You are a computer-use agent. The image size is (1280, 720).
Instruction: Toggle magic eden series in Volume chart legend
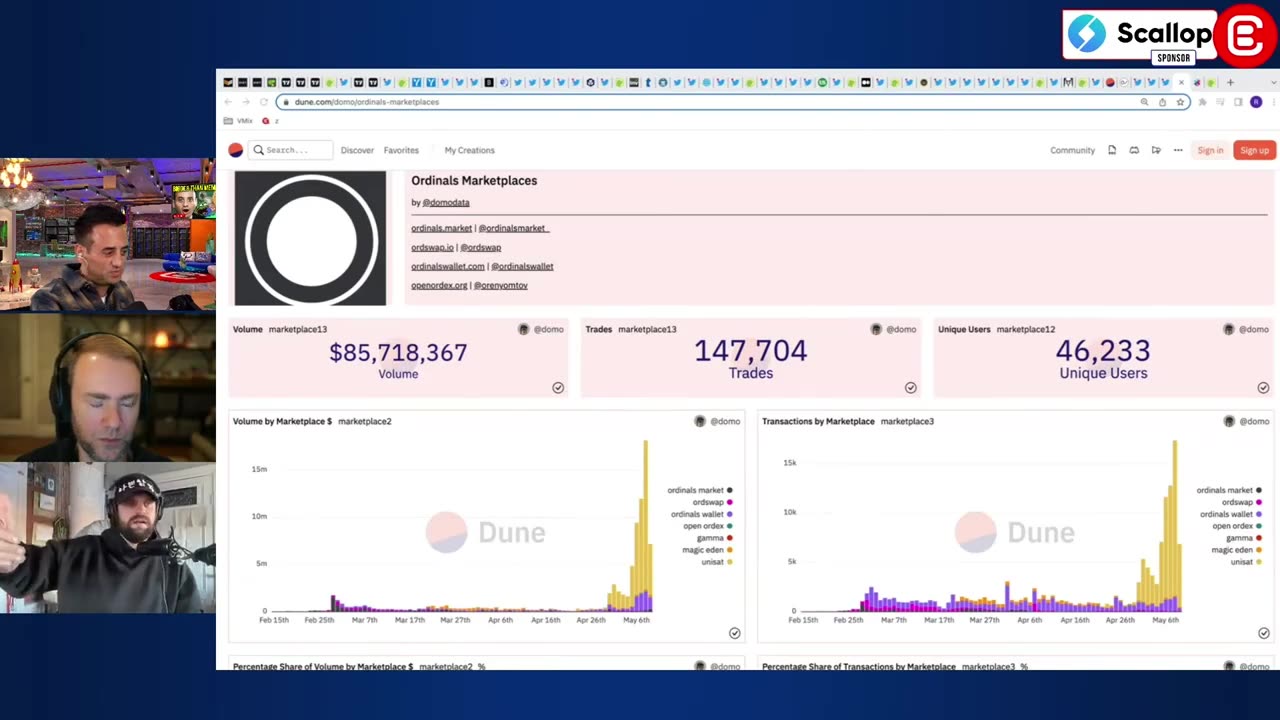point(707,550)
